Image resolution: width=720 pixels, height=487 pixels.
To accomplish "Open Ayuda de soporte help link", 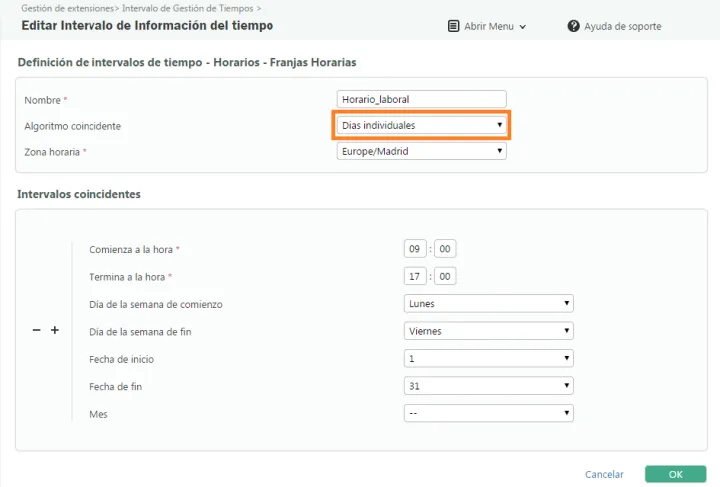I will click(x=622, y=26).
